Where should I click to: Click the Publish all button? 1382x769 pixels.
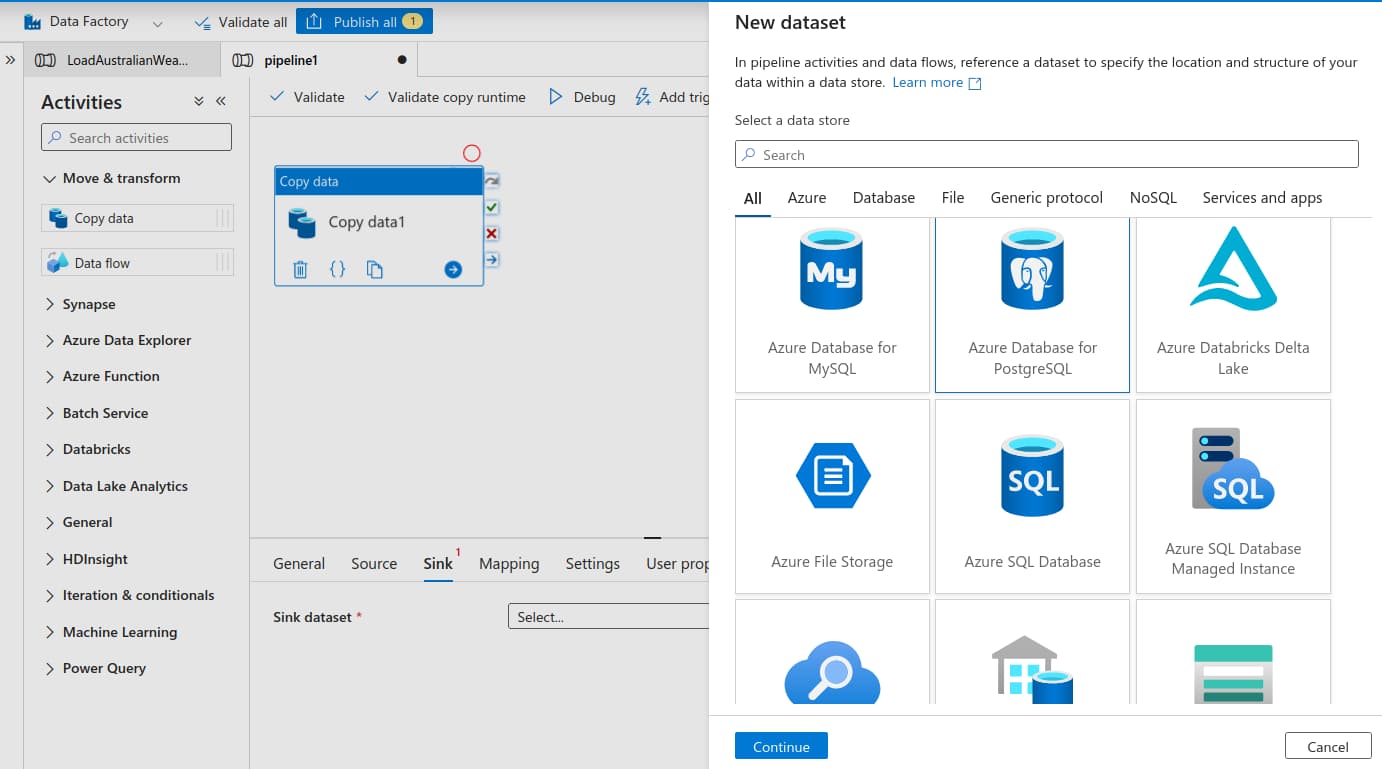(x=364, y=21)
